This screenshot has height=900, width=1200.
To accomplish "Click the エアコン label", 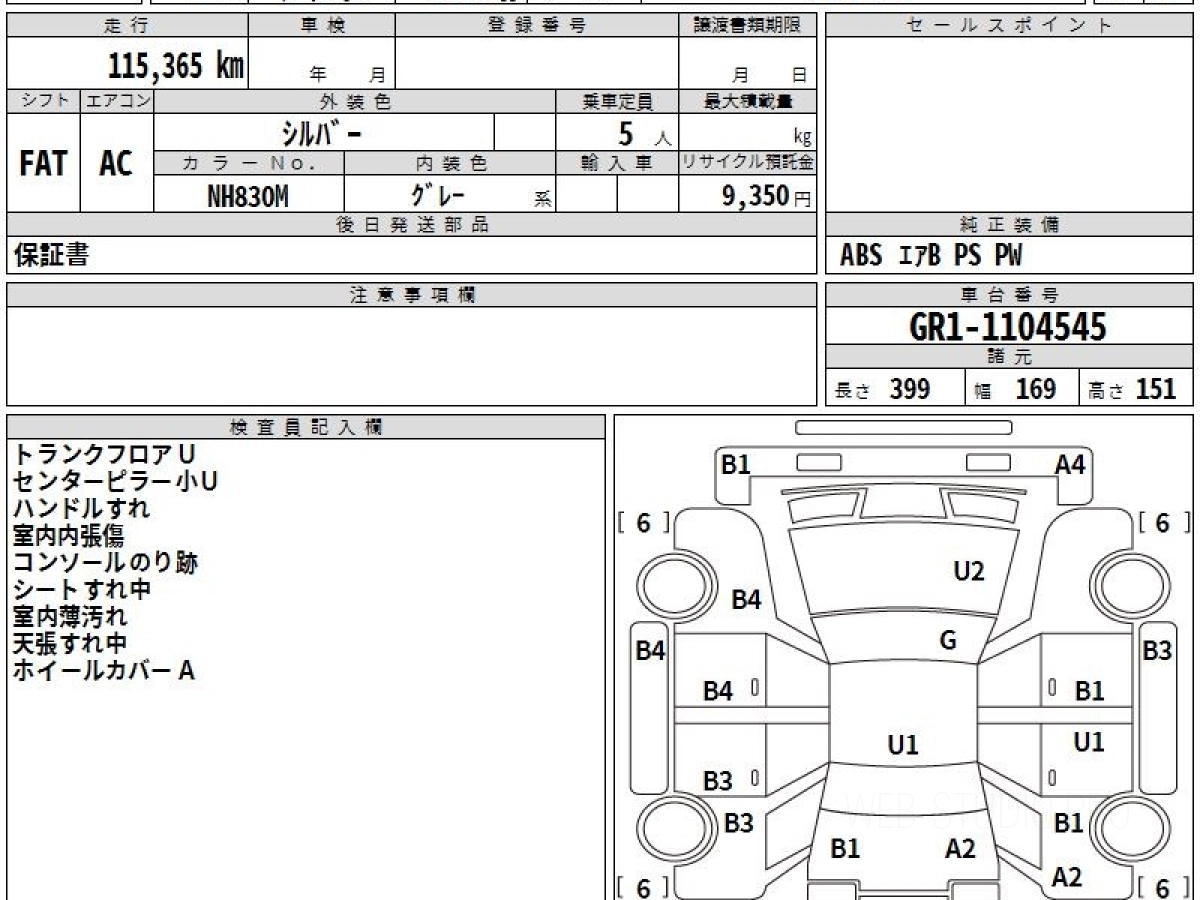I will [x=117, y=101].
